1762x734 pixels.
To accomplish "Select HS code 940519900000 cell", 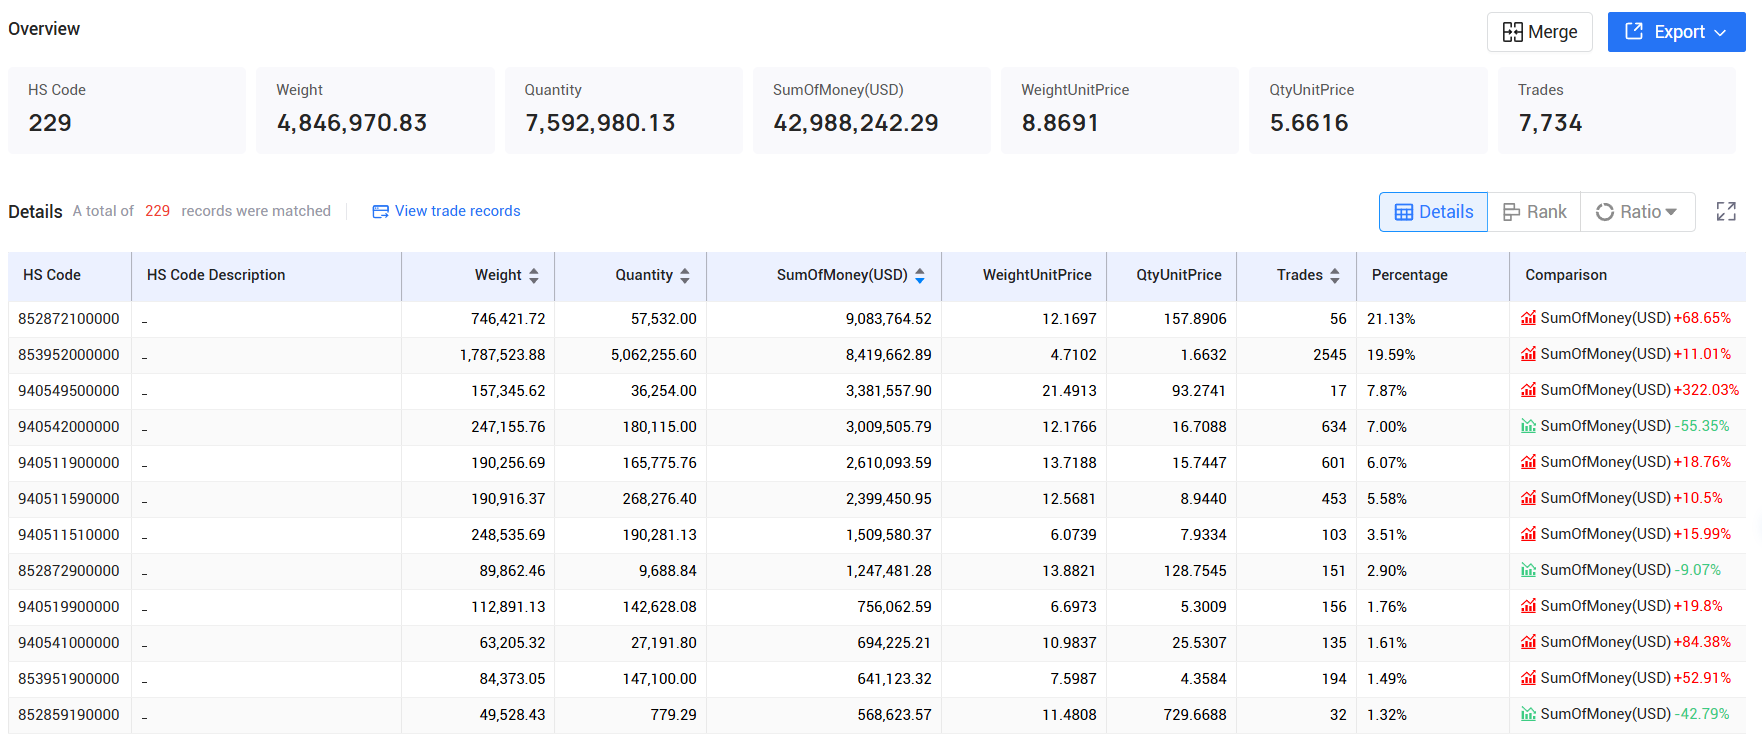I will coord(69,607).
